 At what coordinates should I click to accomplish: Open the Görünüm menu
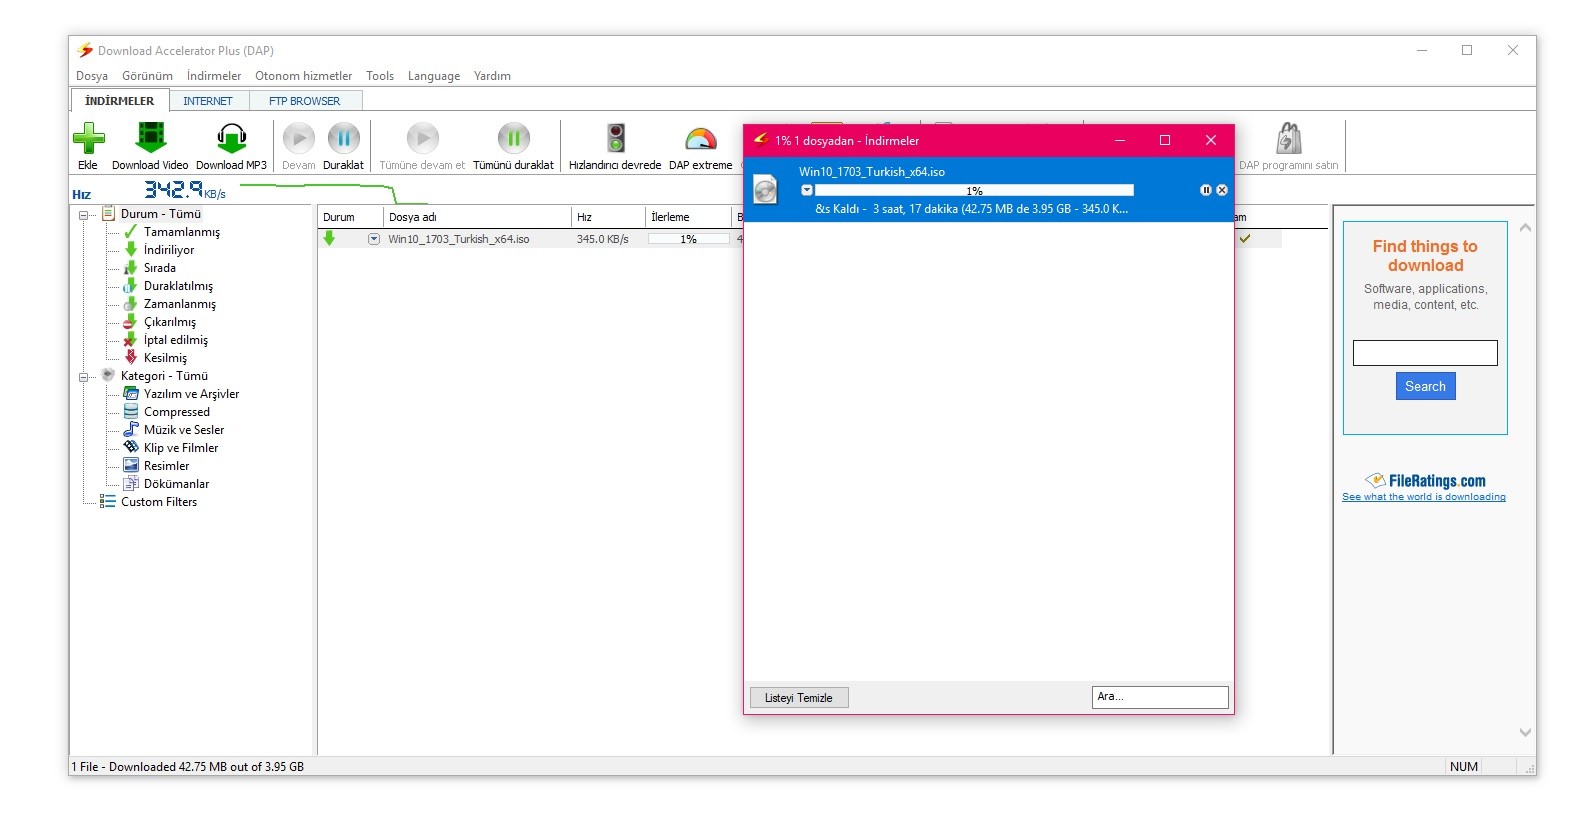[x=147, y=76]
